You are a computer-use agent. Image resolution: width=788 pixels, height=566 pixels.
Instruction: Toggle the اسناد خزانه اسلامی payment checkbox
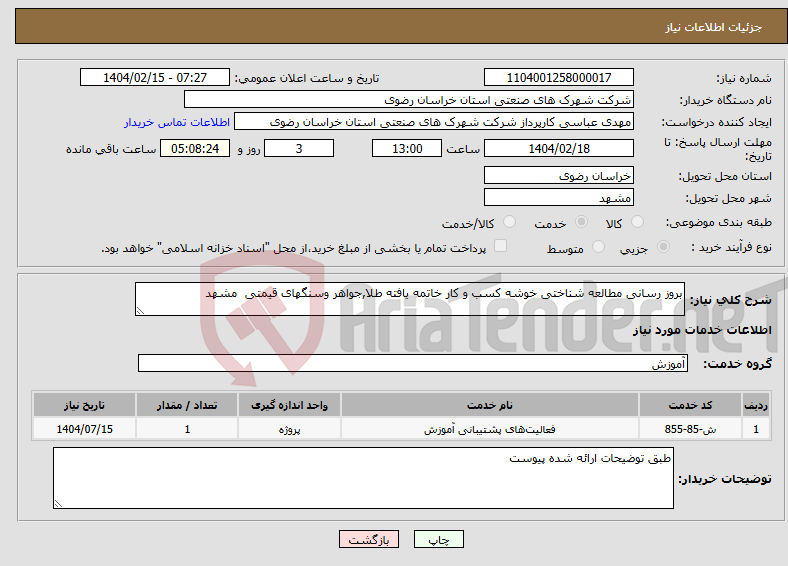[501, 246]
